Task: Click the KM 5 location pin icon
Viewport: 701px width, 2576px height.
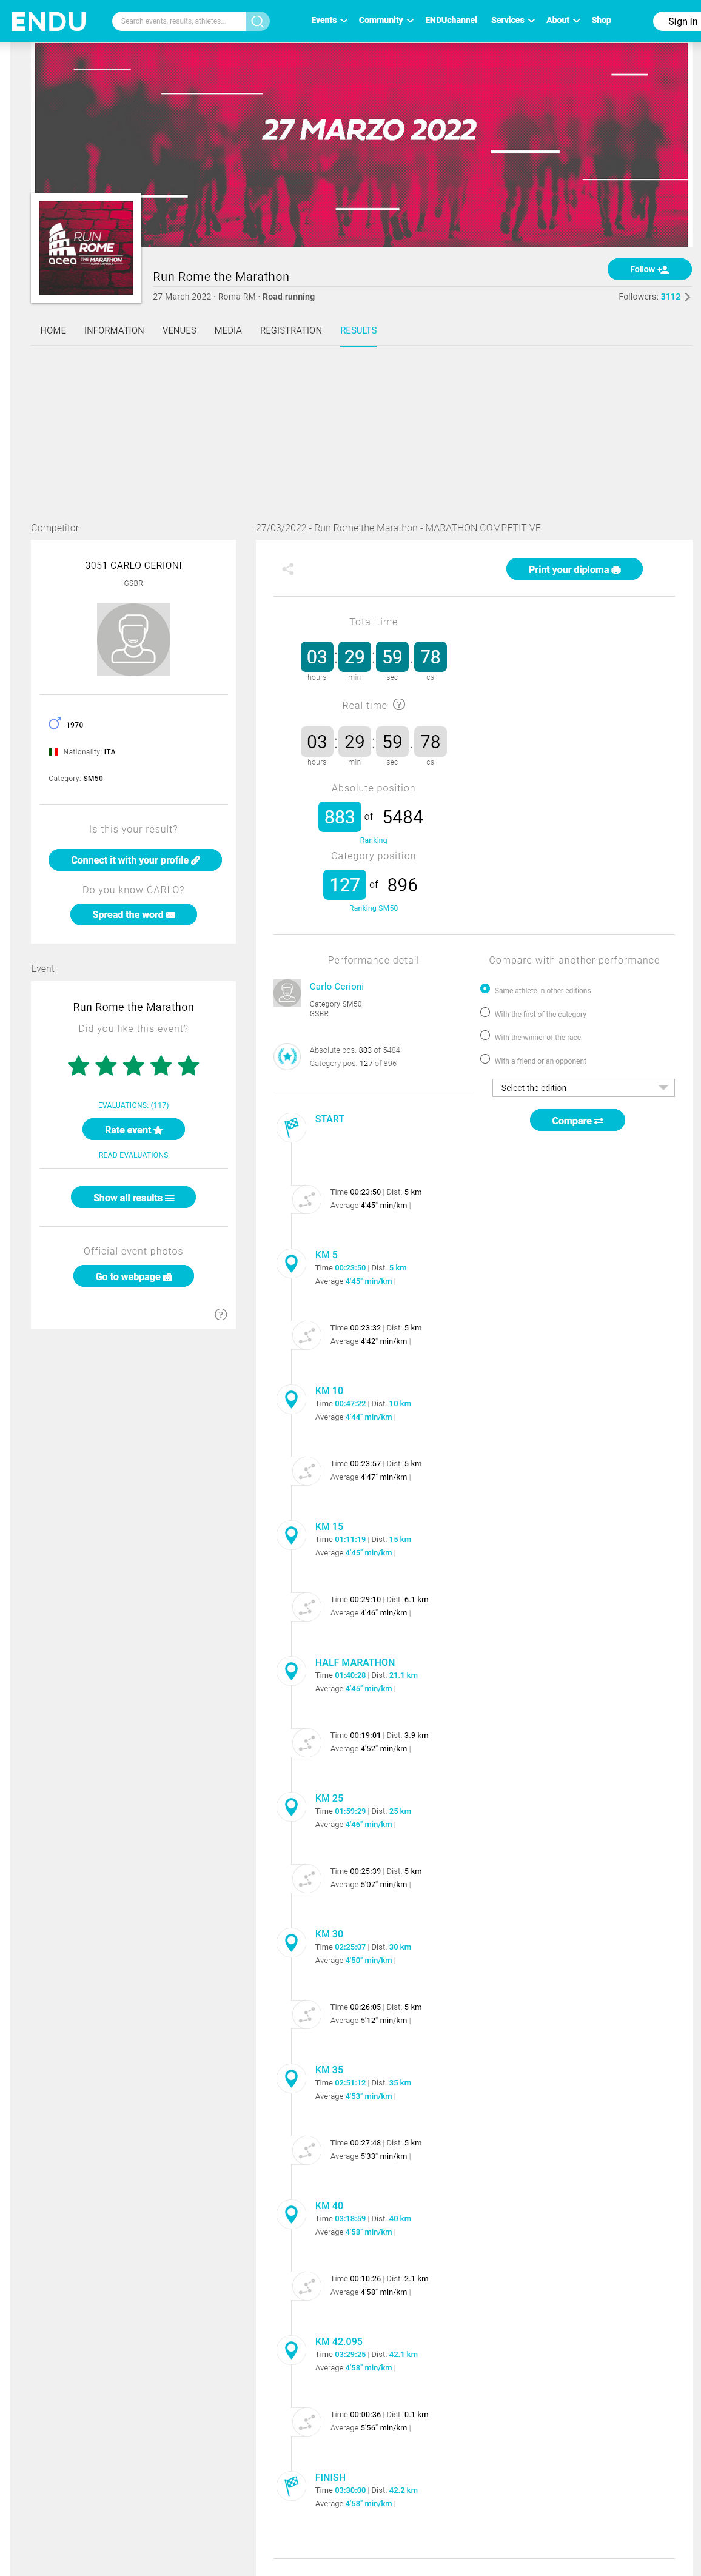Action: tap(291, 1263)
